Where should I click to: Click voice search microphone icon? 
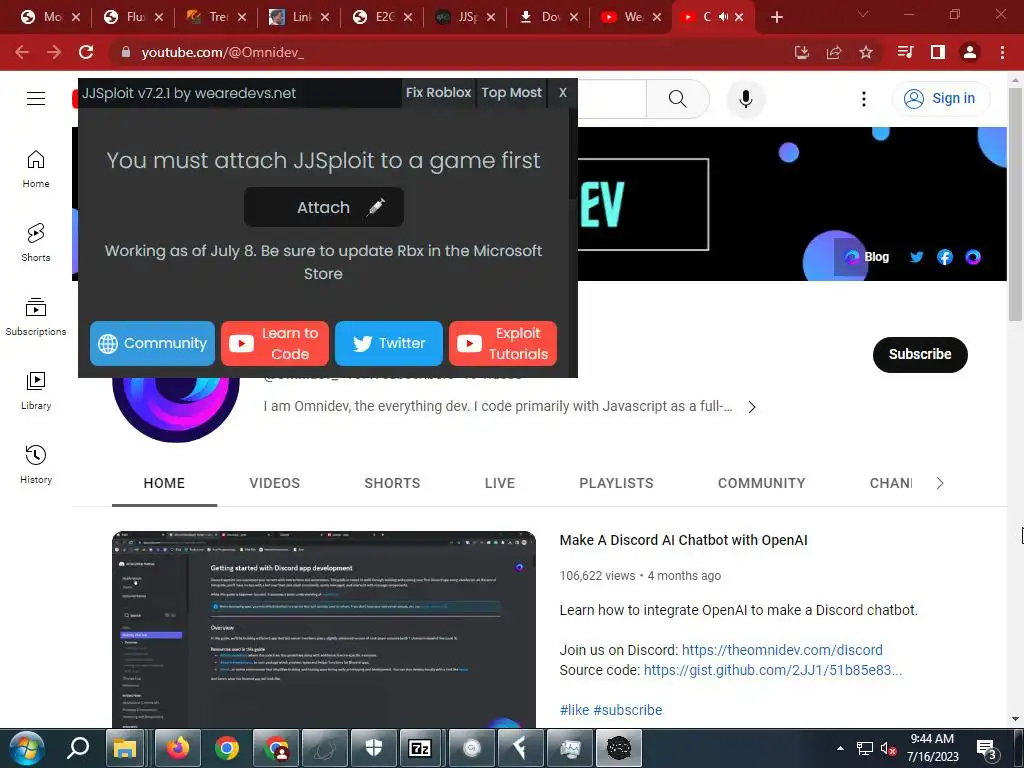tap(746, 99)
